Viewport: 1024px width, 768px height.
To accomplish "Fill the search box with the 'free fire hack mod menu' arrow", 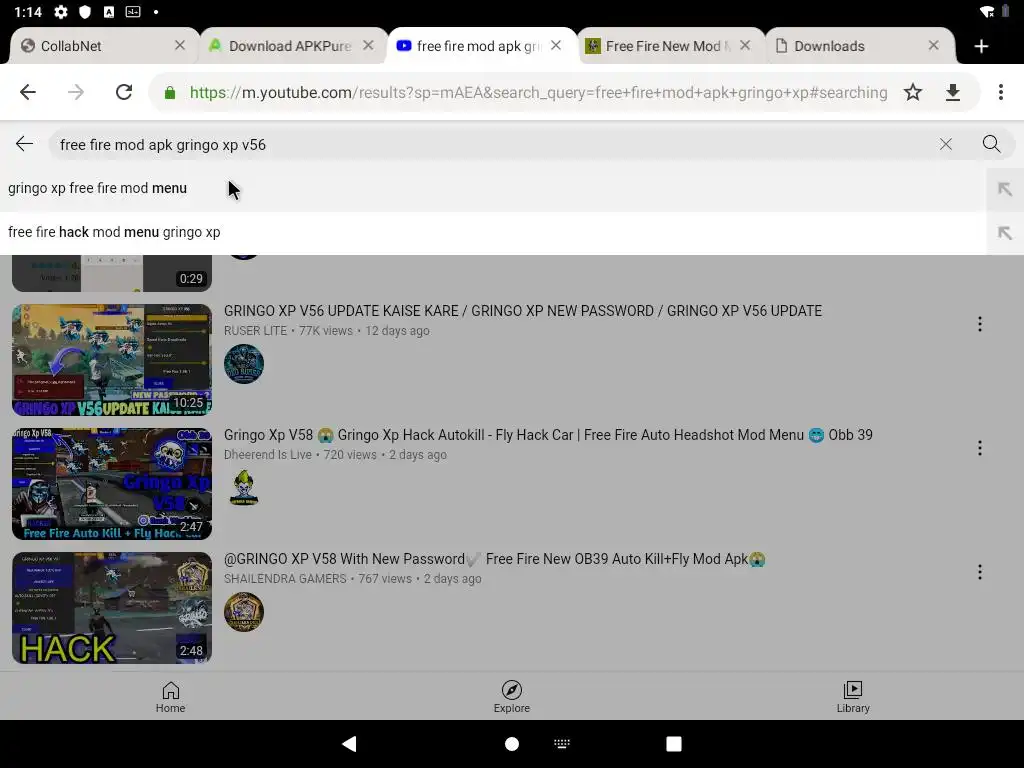I will coord(1004,233).
